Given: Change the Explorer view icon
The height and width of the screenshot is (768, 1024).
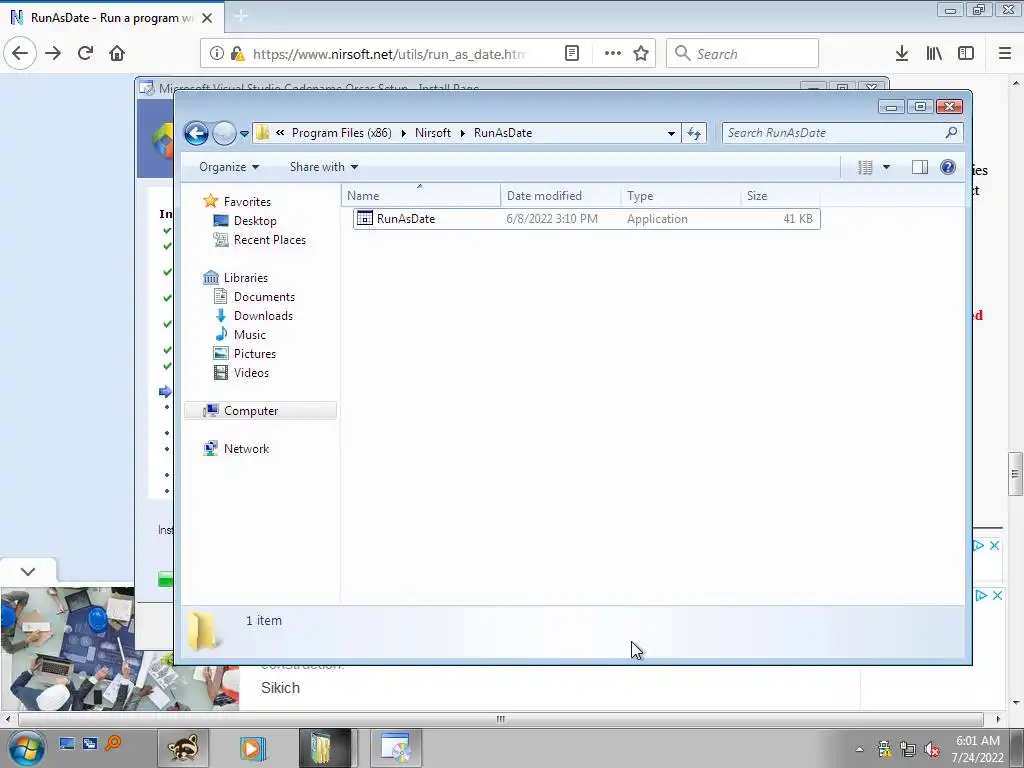Looking at the screenshot, I should coord(865,168).
